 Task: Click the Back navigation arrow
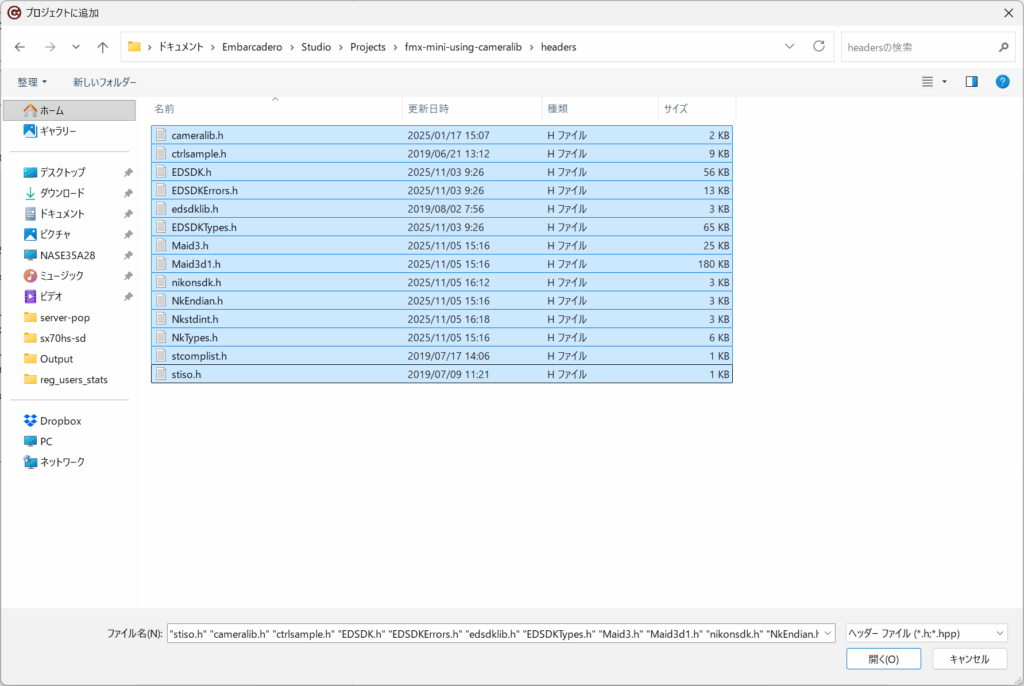coord(20,47)
